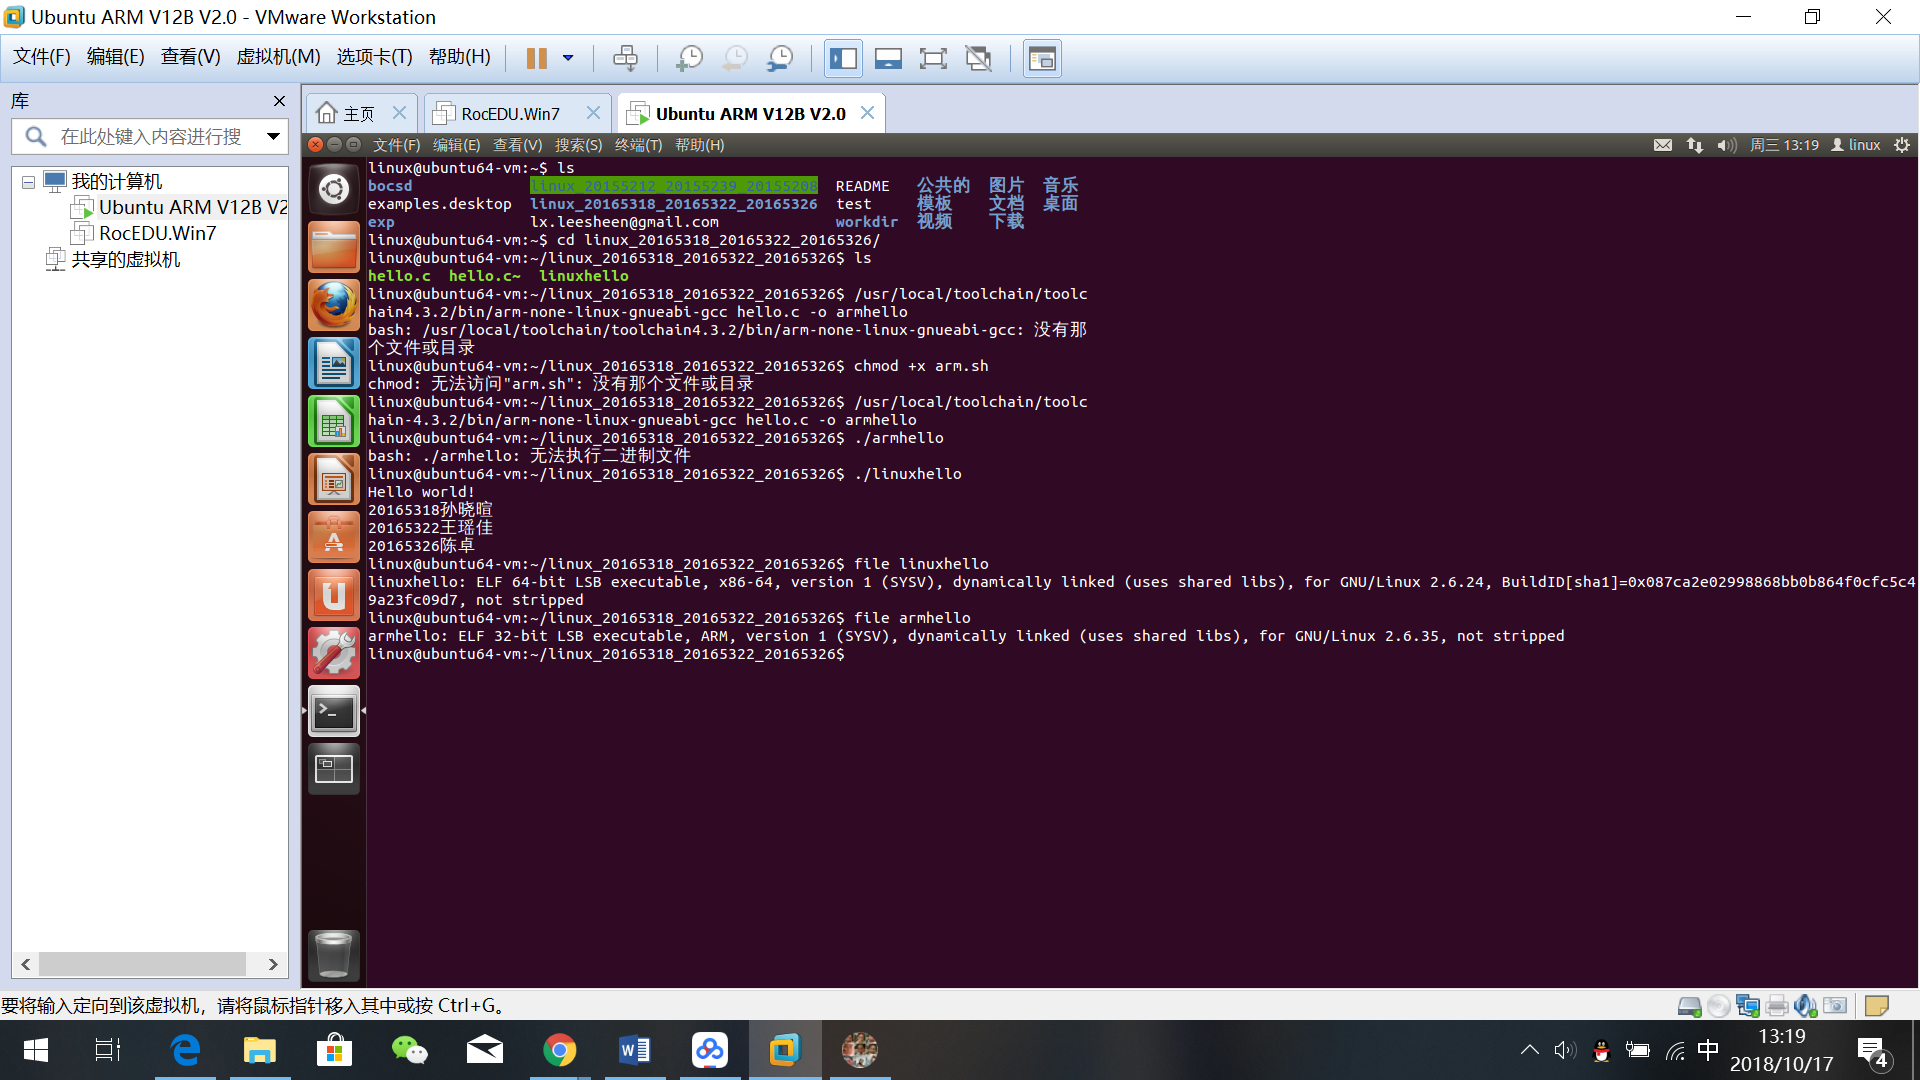Viewport: 1920px width, 1080px height.
Task: Open the library search filter dropdown
Action: pos(273,137)
